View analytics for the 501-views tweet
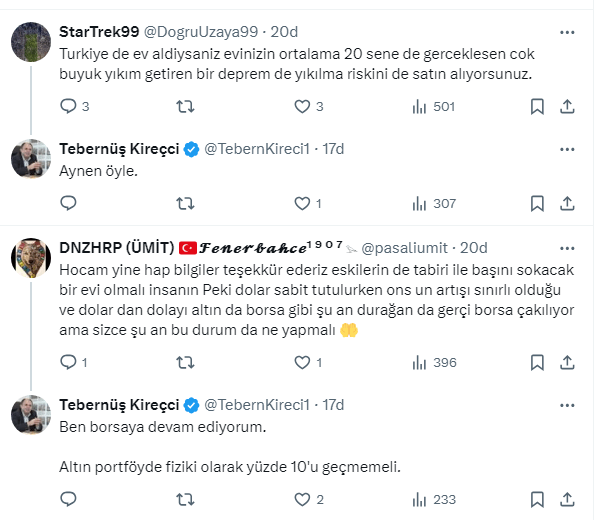609x520 pixels. click(x=417, y=106)
